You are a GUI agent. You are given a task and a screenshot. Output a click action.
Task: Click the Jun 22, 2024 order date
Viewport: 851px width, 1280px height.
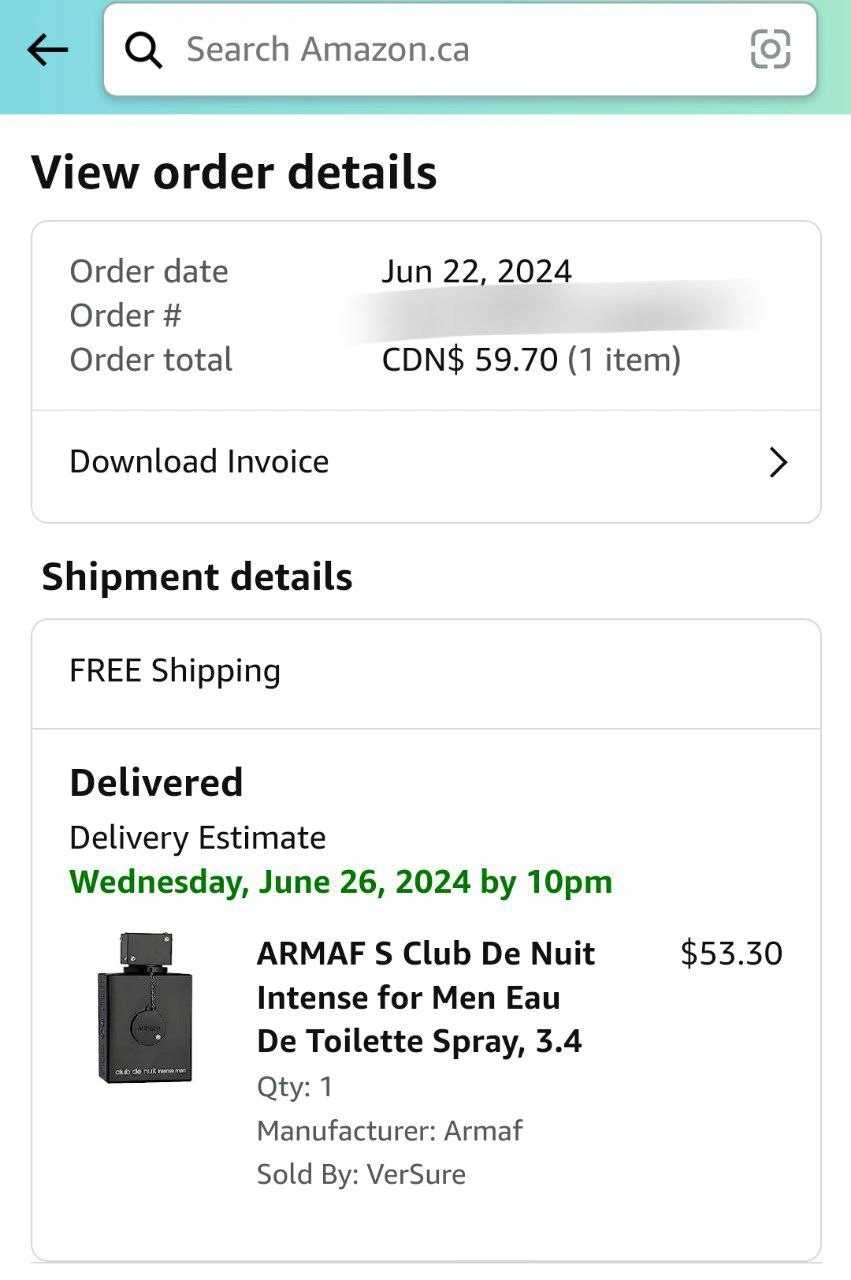point(476,271)
